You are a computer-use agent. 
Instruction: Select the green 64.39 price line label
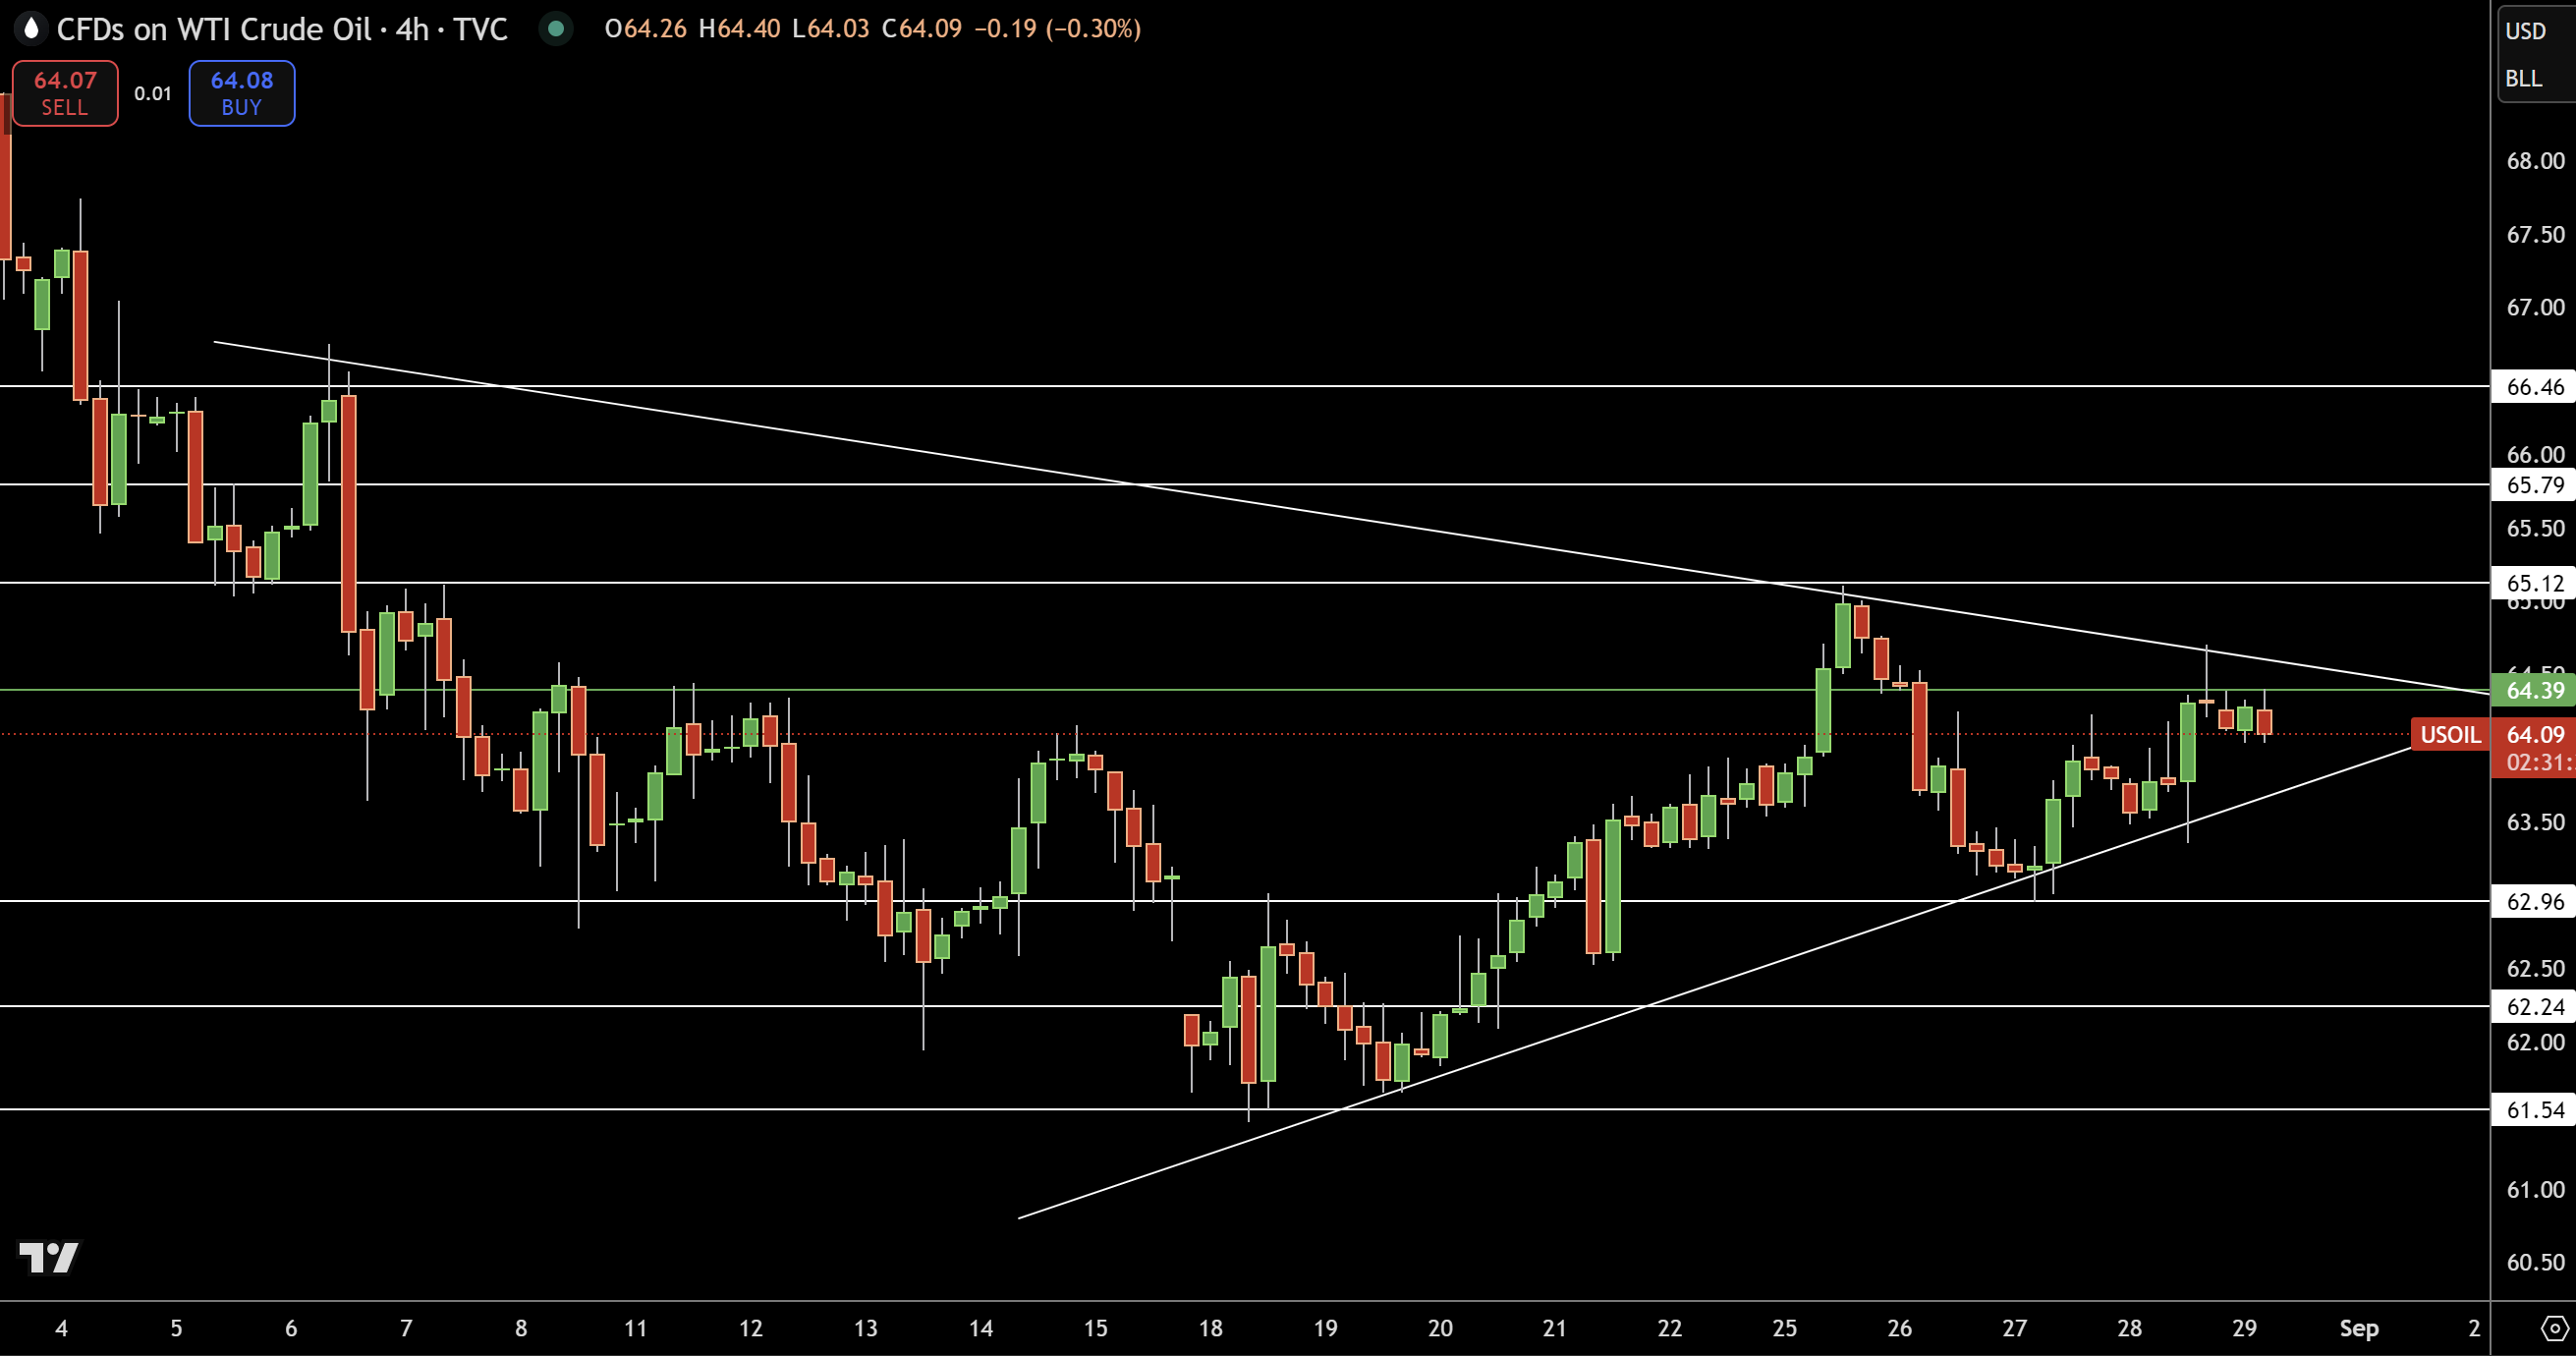[2534, 690]
